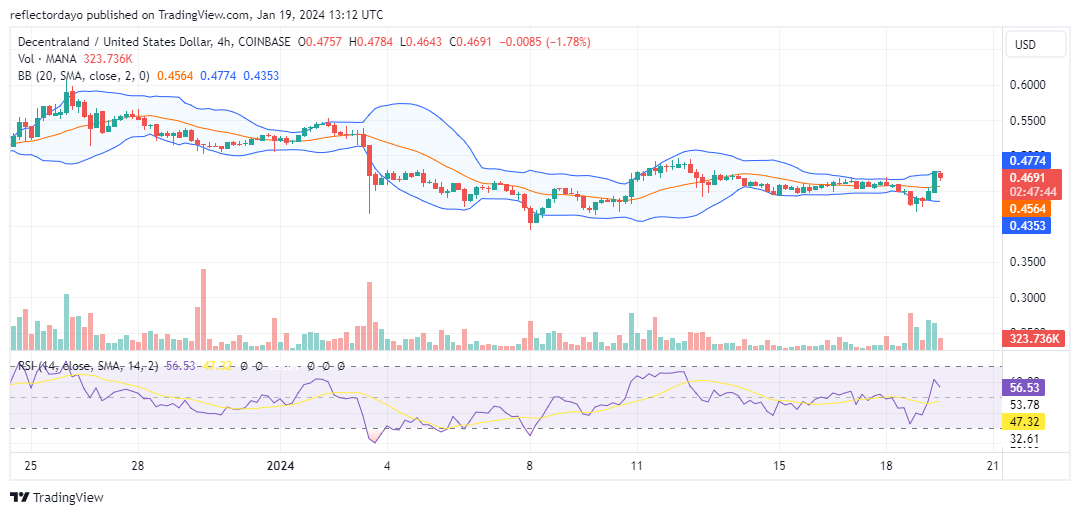Click the 0.6000 price axis tick
The width and height of the screenshot is (1080, 515).
[1028, 85]
